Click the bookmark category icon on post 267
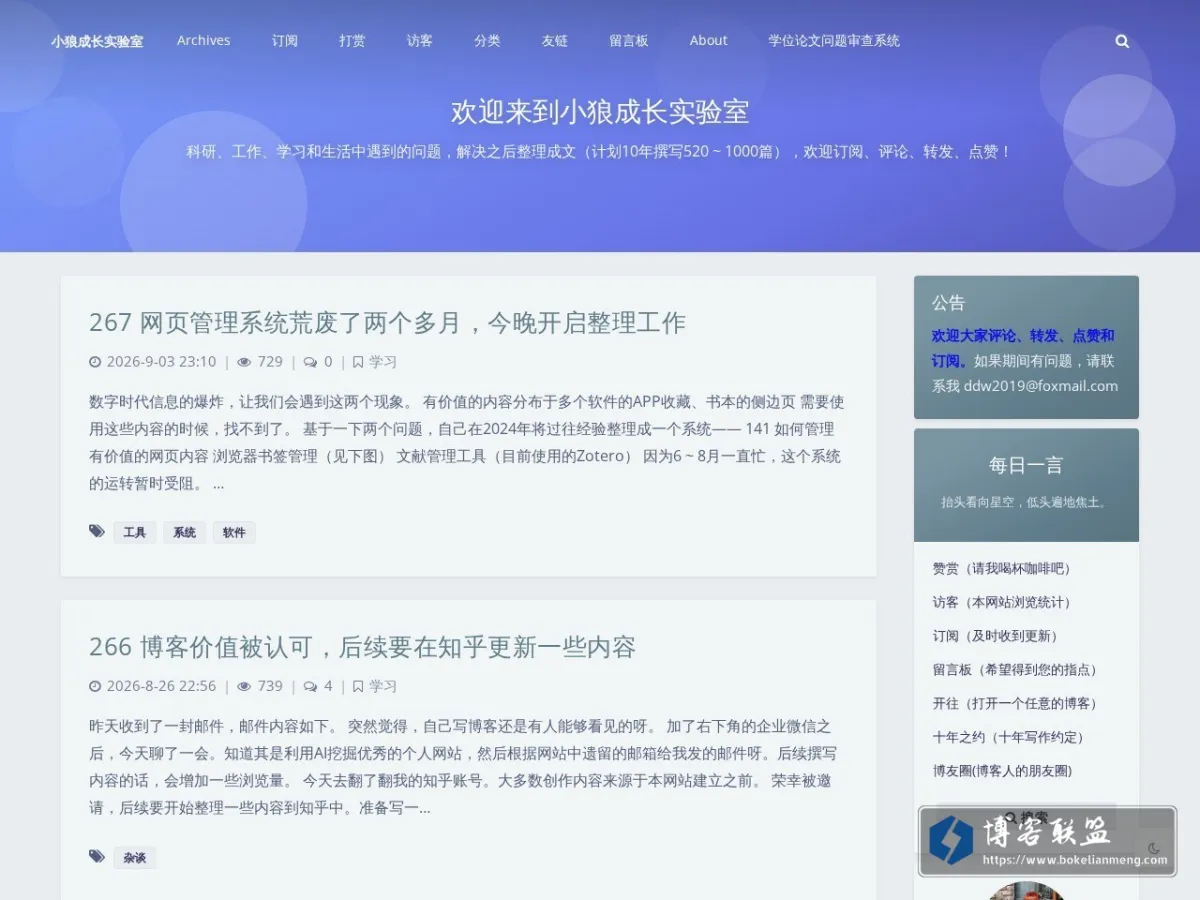Viewport: 1200px width, 900px height. pos(358,362)
